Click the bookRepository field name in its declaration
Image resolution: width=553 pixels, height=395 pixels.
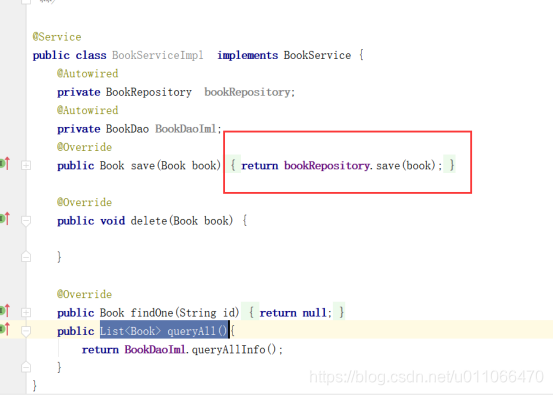pyautogui.click(x=248, y=92)
